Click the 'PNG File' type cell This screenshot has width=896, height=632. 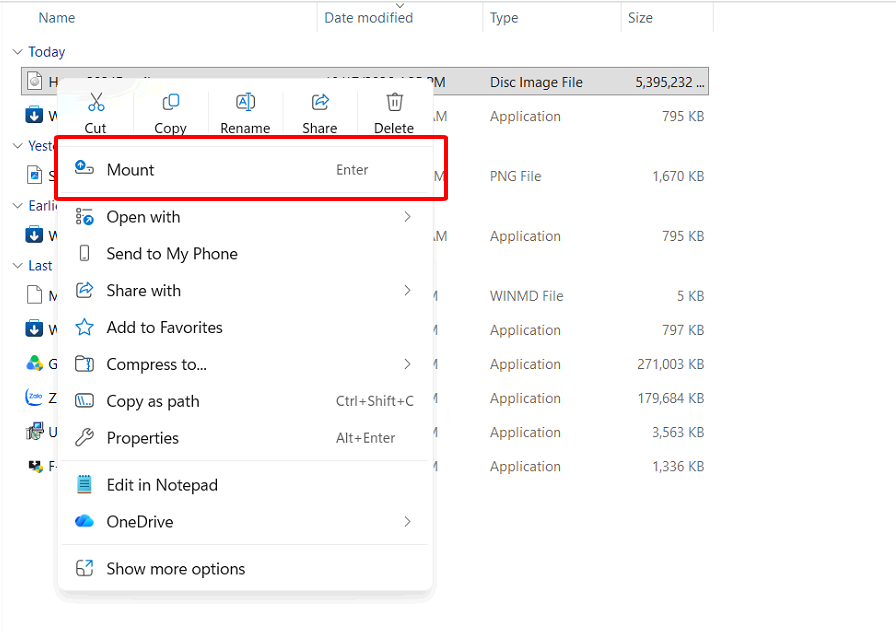515,176
